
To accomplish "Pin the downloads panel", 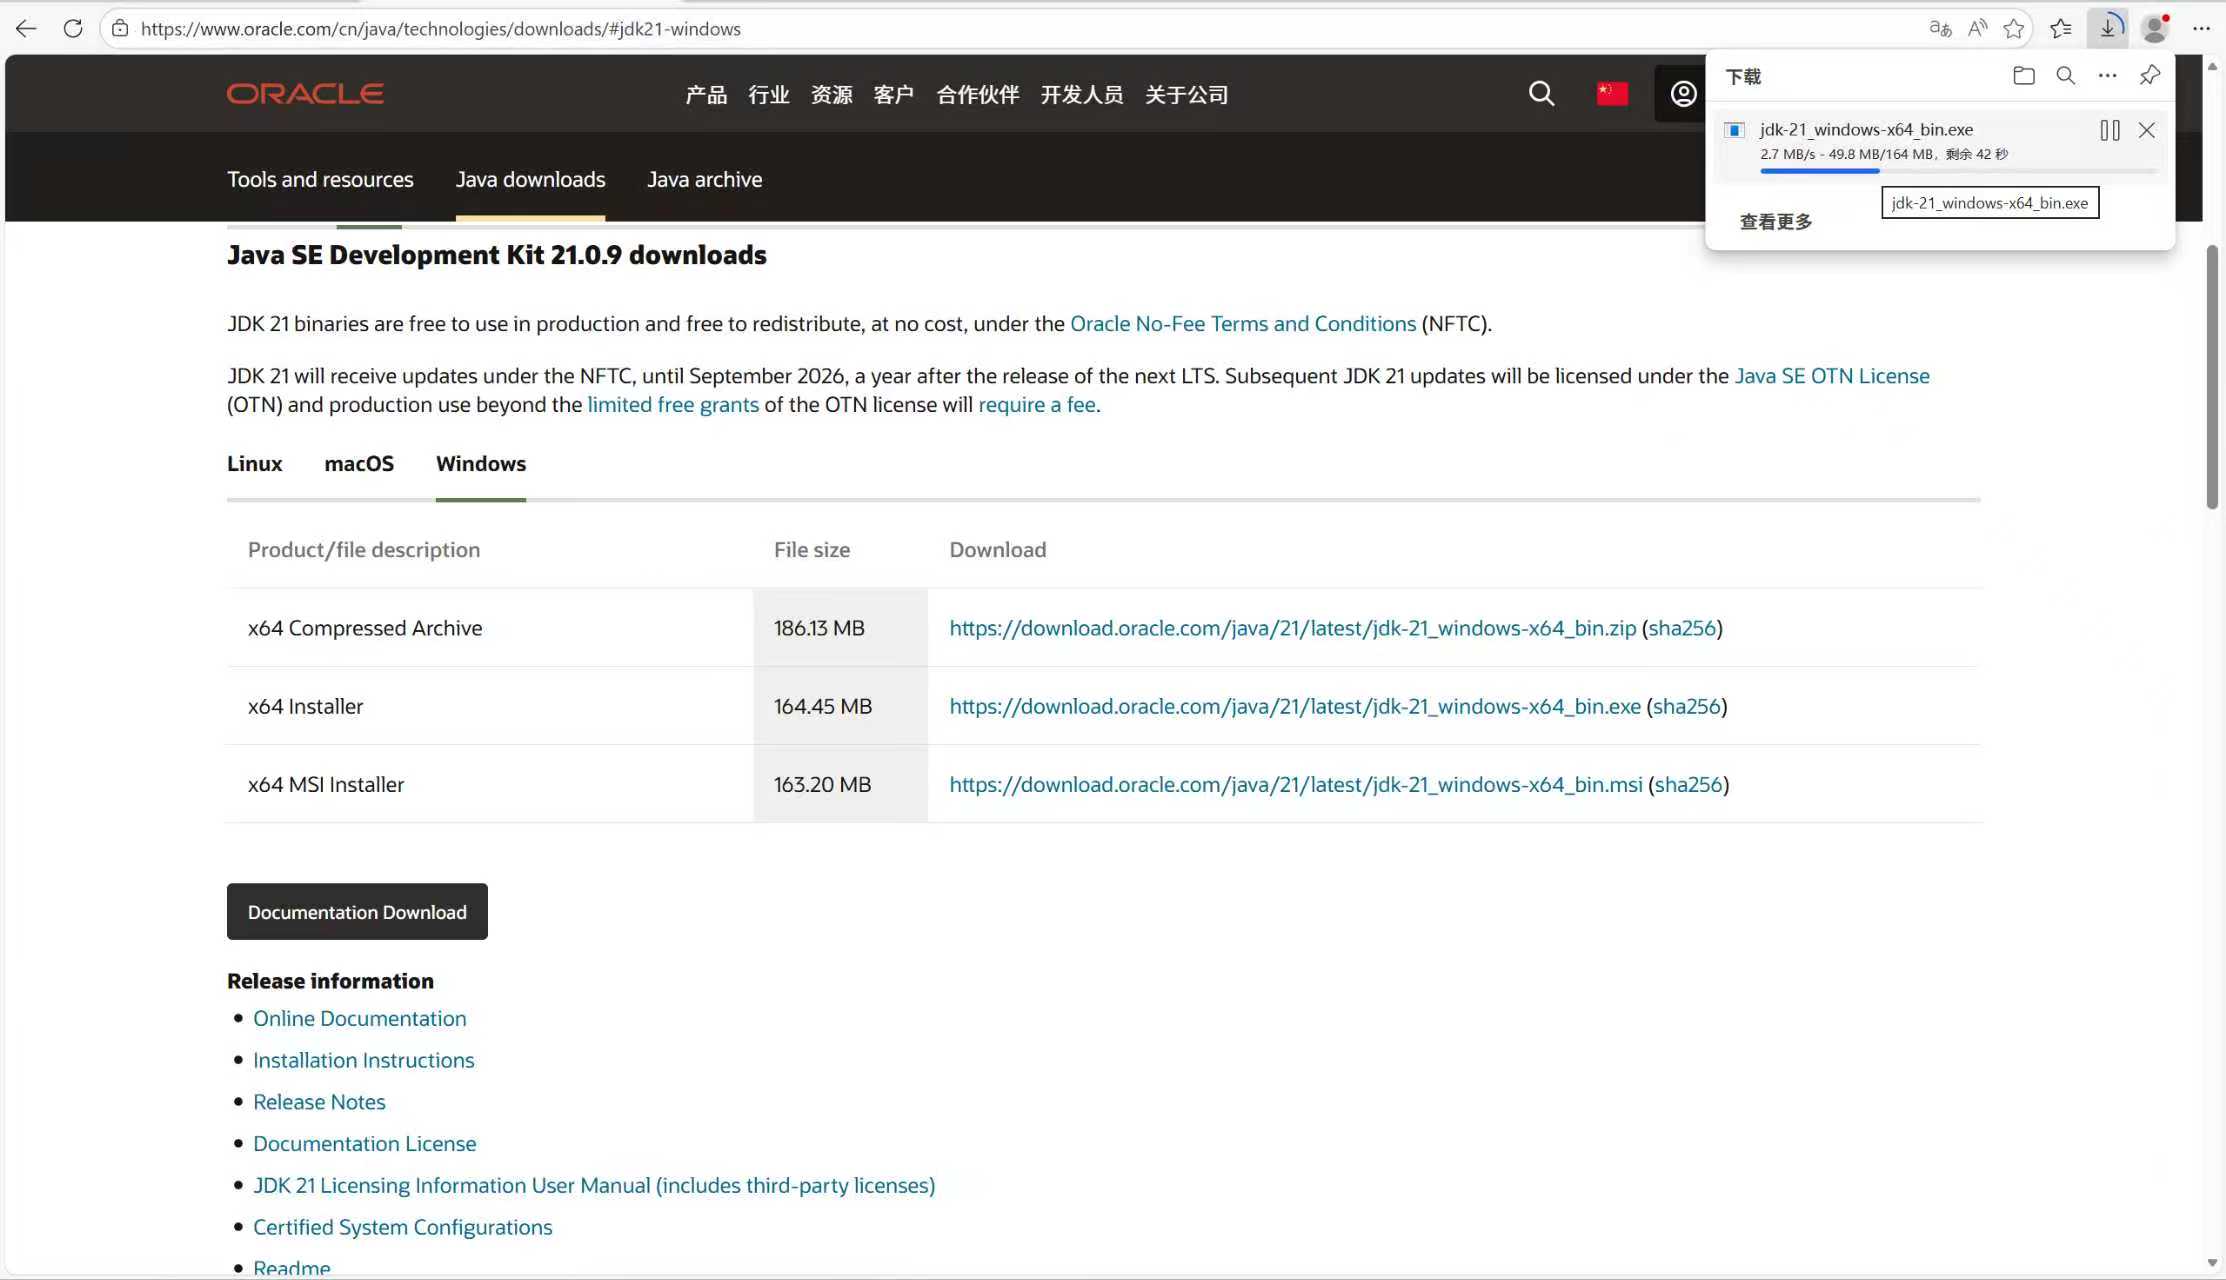I will click(x=2149, y=76).
